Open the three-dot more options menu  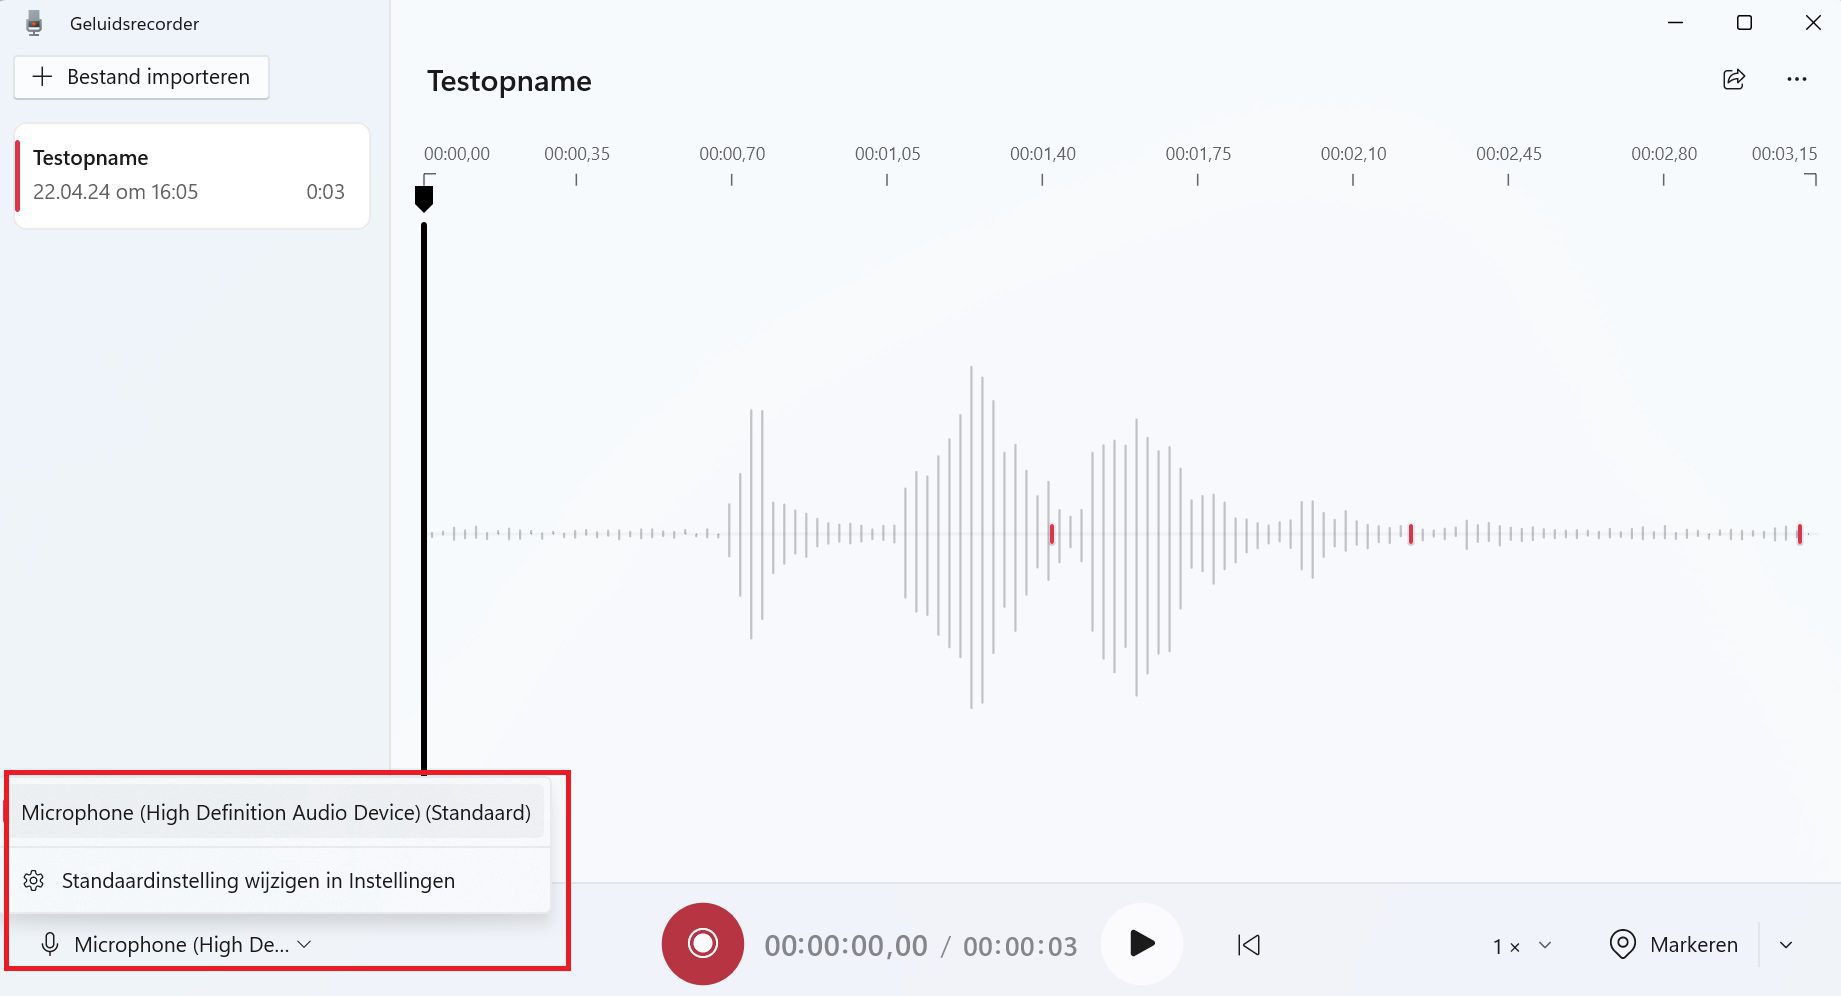pyautogui.click(x=1796, y=80)
